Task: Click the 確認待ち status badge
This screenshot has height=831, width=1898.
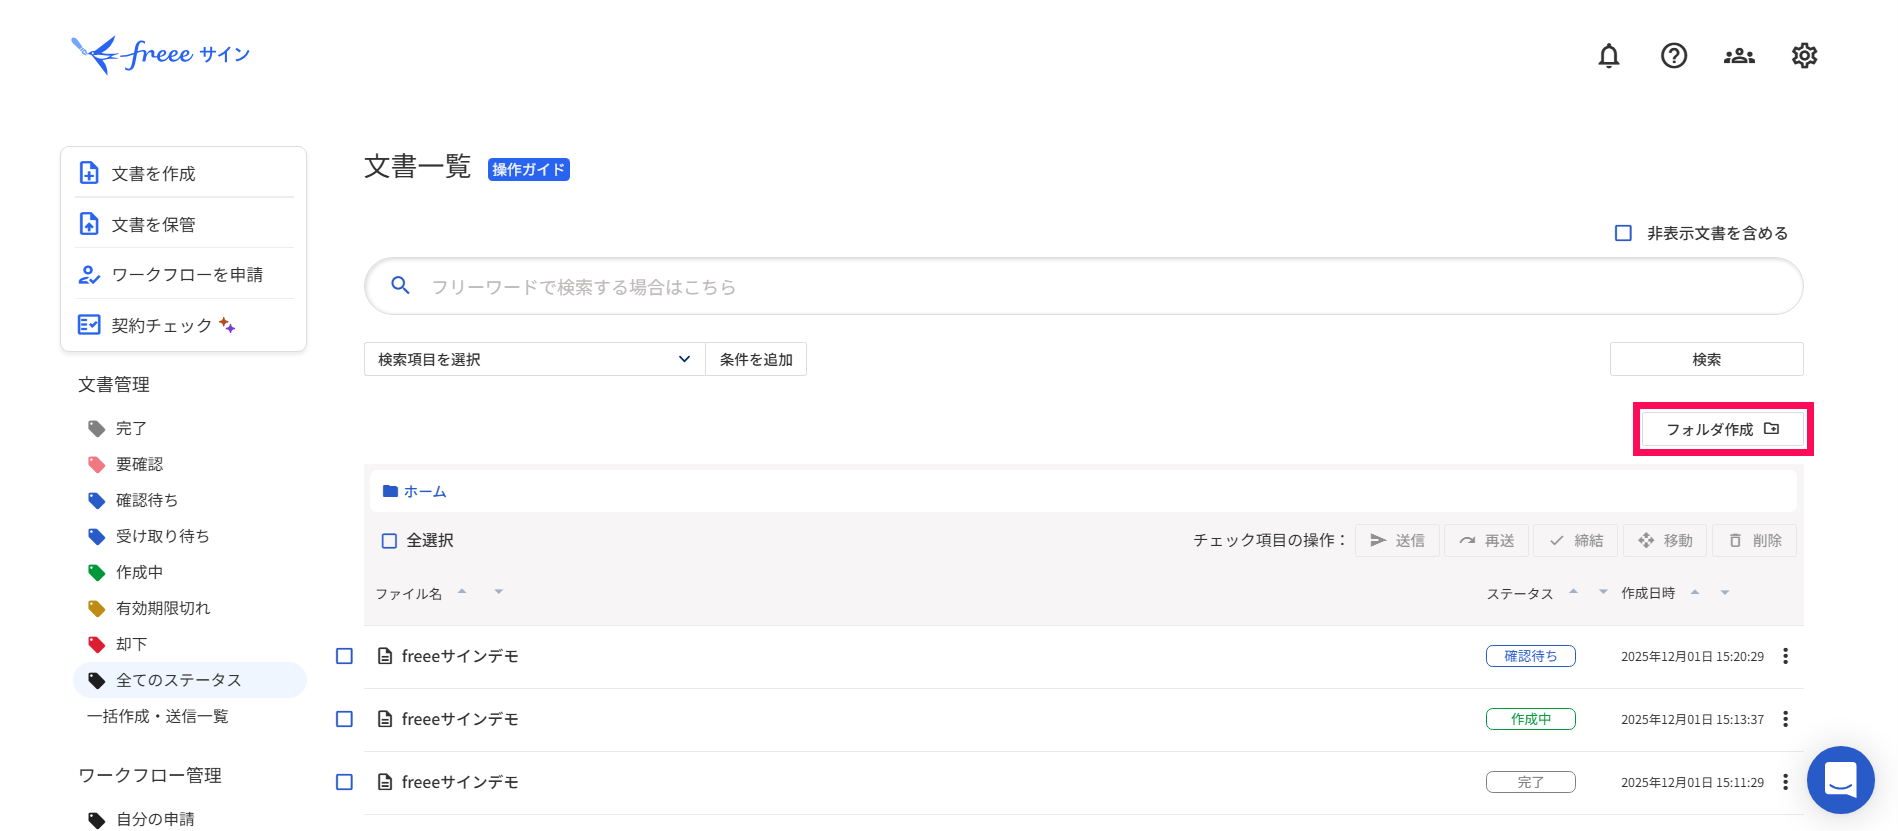Action: coord(1531,656)
